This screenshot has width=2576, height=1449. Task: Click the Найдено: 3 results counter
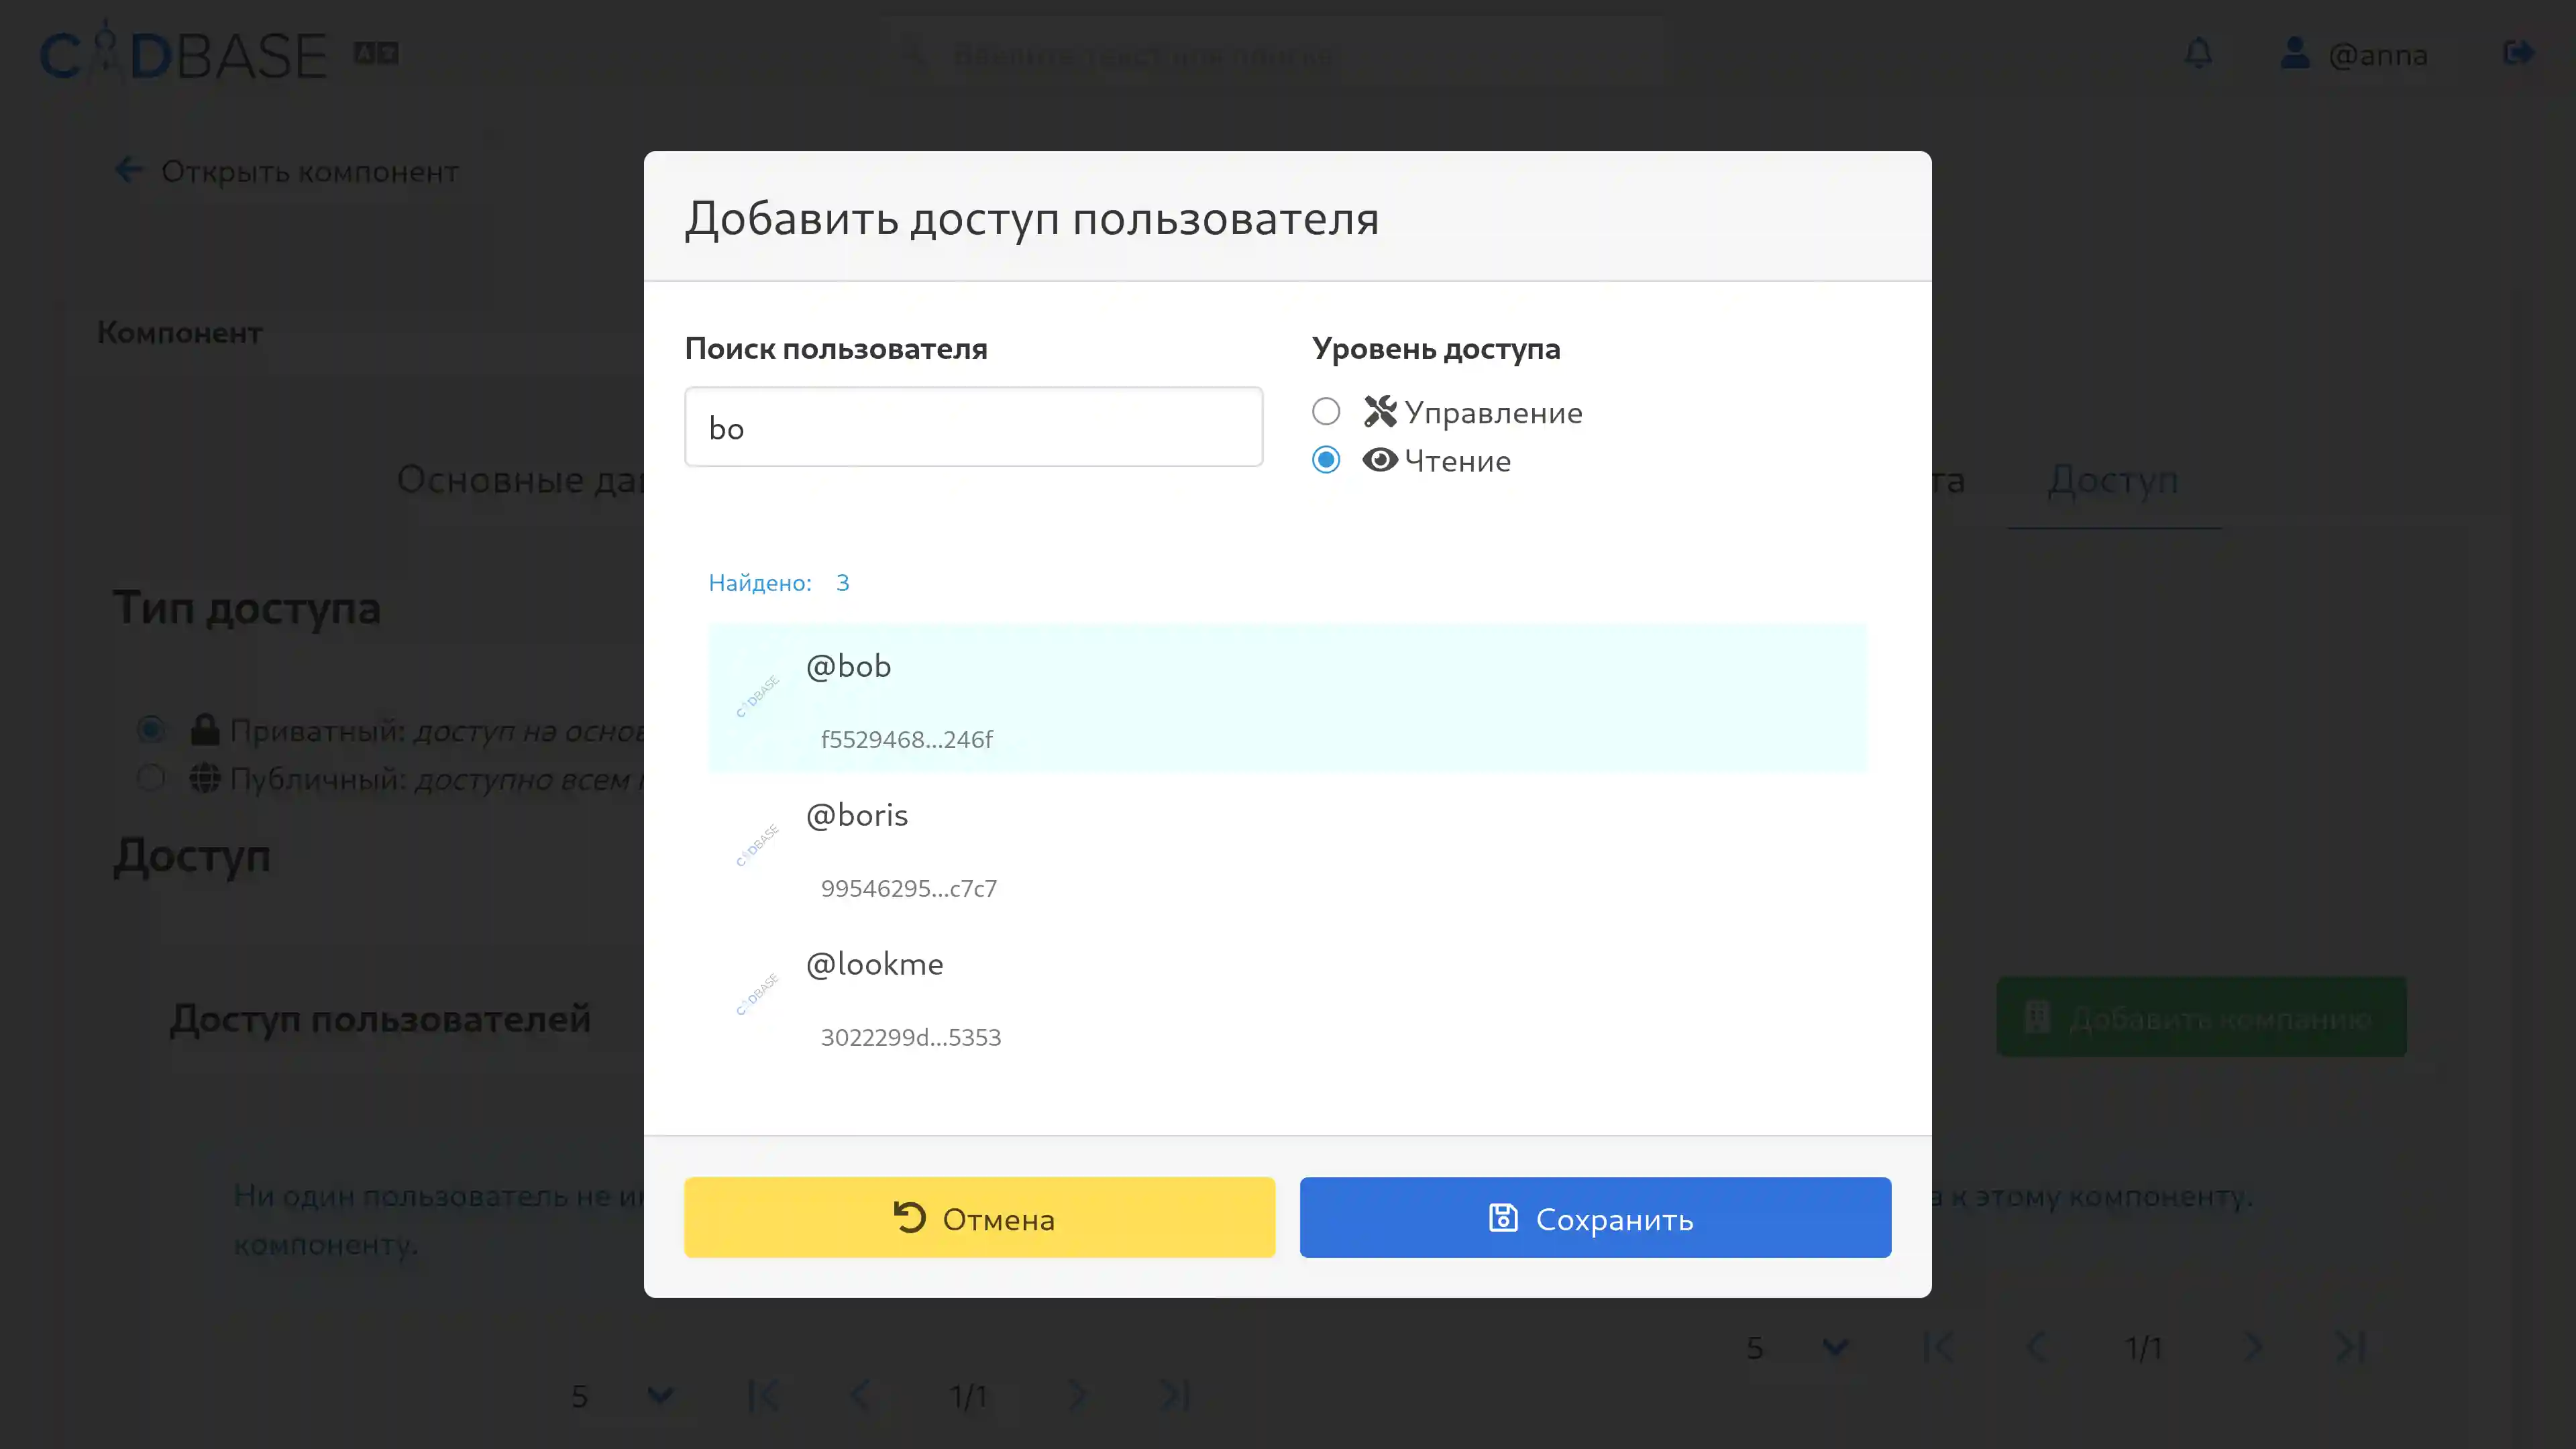coord(779,582)
